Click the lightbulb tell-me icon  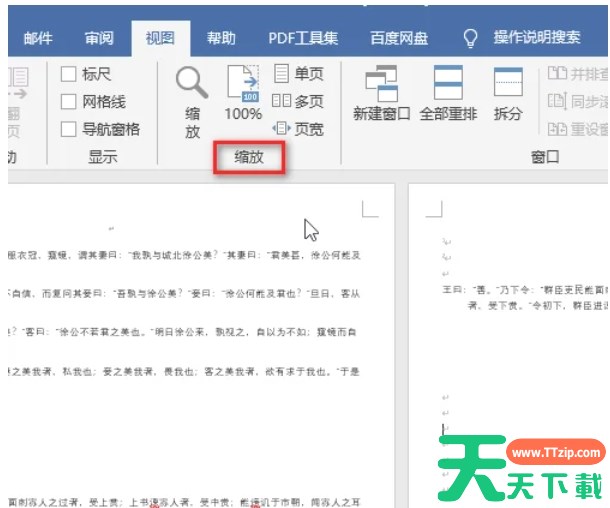[470, 38]
